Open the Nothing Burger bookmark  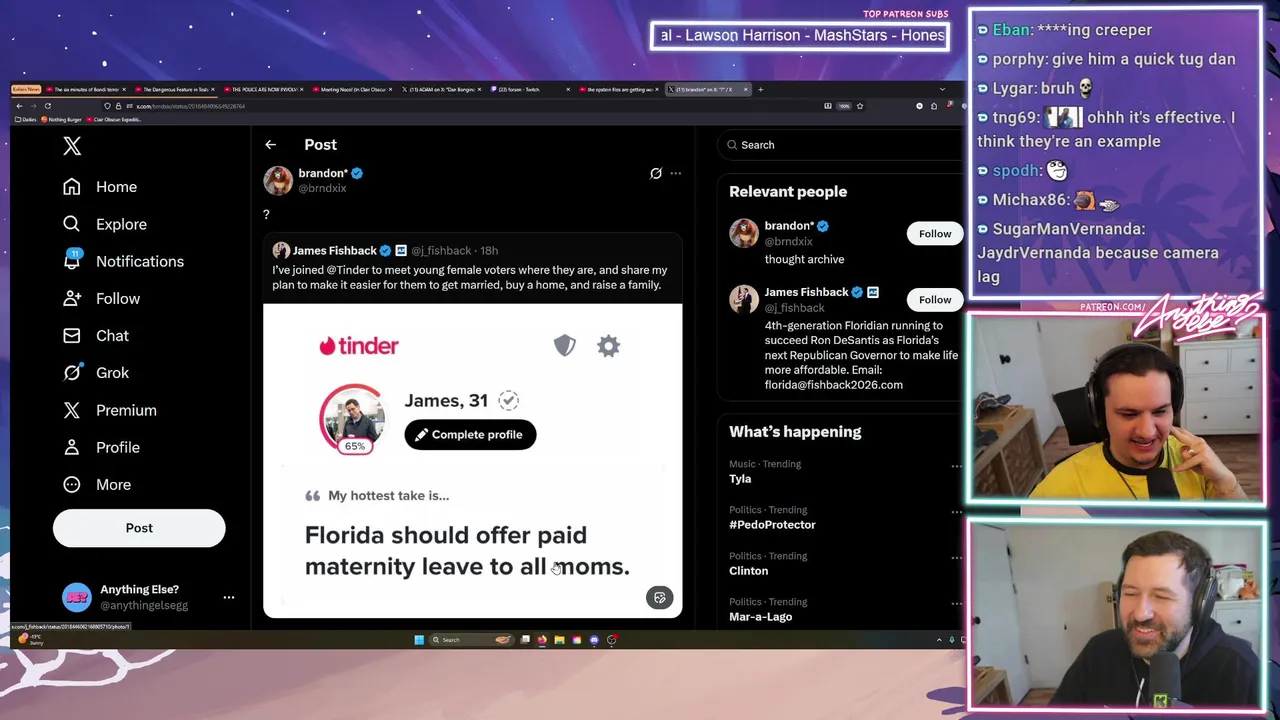62,119
